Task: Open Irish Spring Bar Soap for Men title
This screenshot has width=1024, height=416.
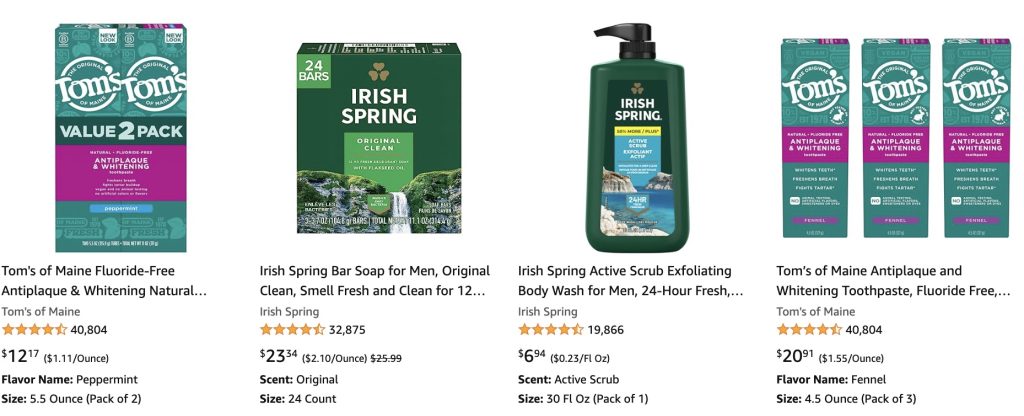Action: (374, 281)
